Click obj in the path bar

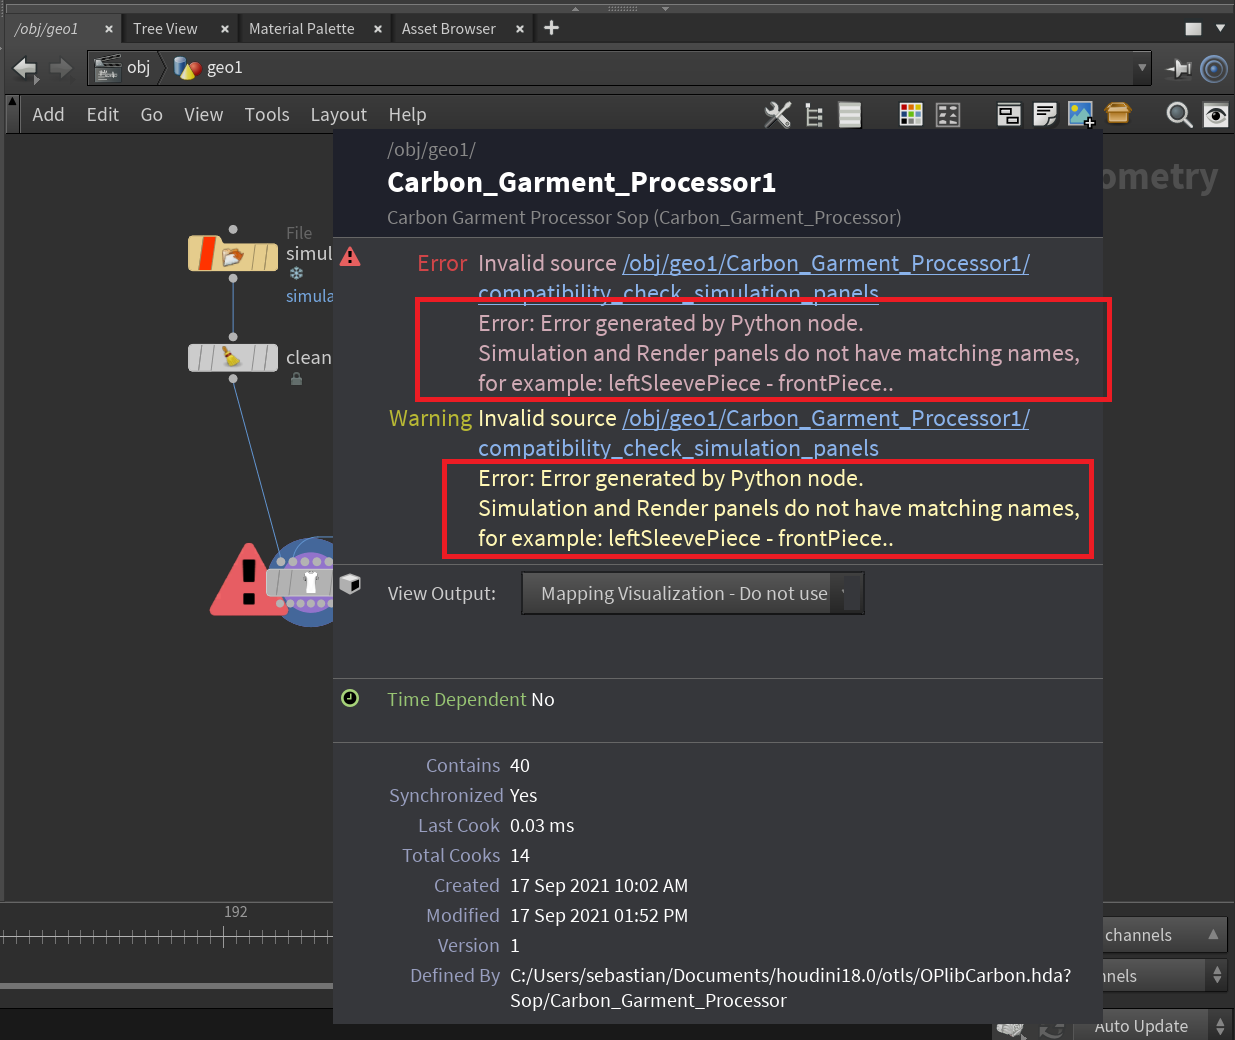coord(138,68)
